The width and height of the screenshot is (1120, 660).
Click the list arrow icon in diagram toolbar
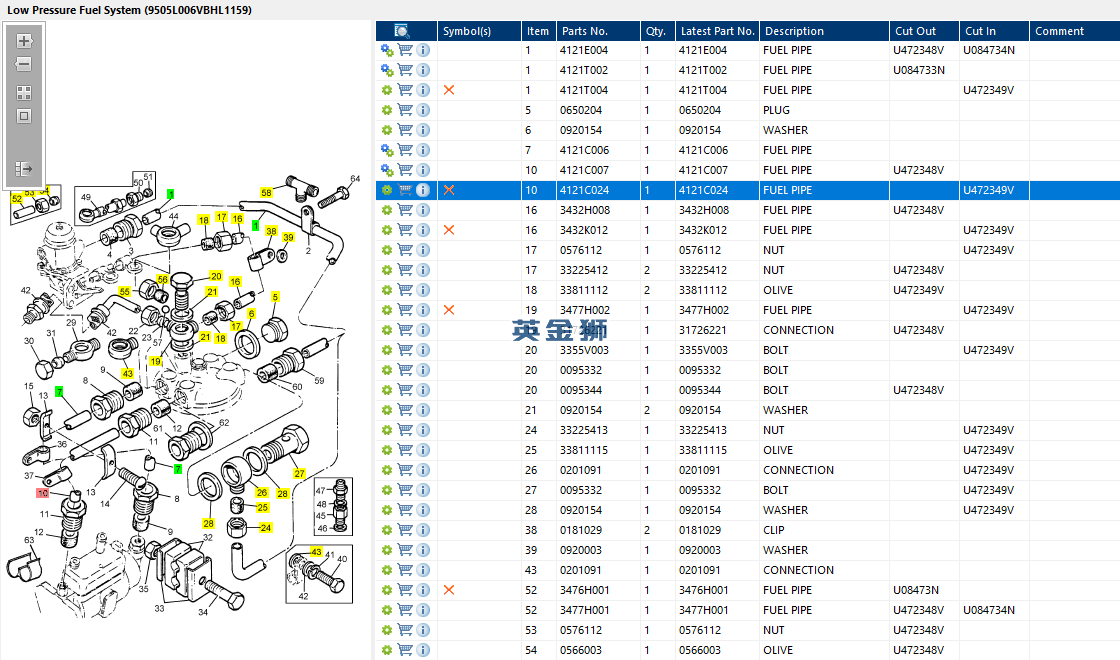click(x=24, y=169)
